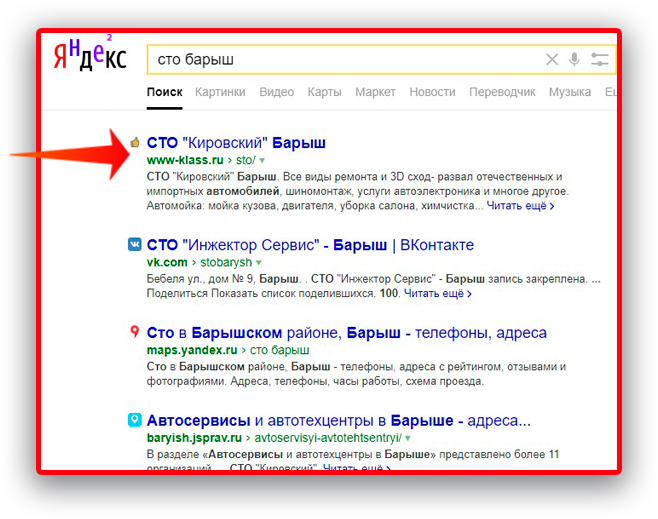This screenshot has width=658, height=519.
Task: Click snippet text 'СТО "Кировский" Барыш. Все виды ремонта'
Action: click(263, 177)
